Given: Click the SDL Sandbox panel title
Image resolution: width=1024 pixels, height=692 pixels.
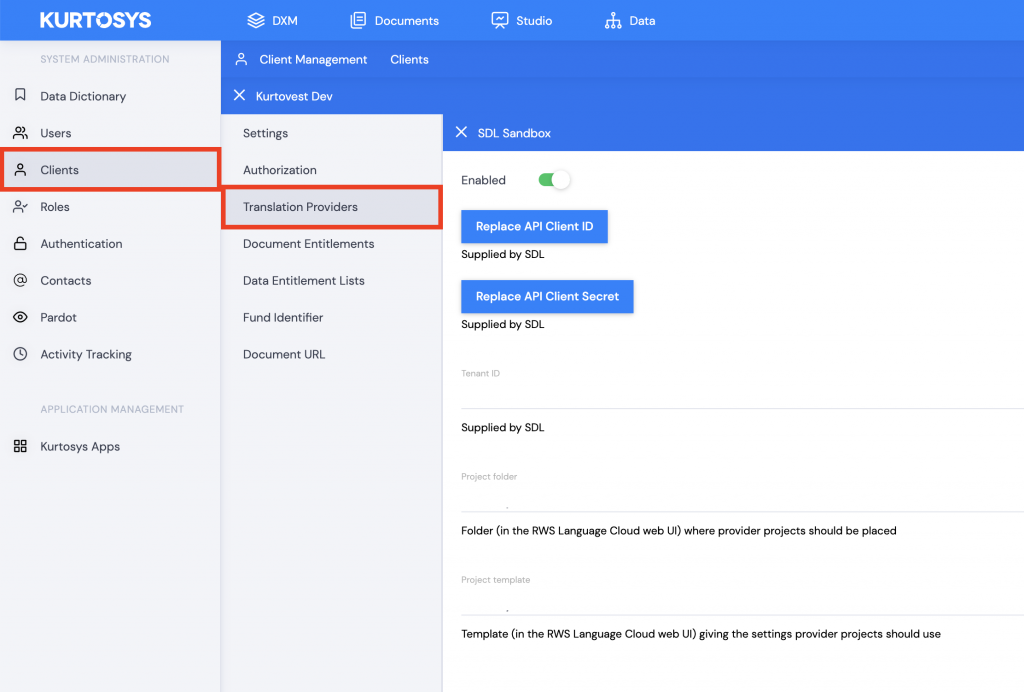Looking at the screenshot, I should [514, 133].
